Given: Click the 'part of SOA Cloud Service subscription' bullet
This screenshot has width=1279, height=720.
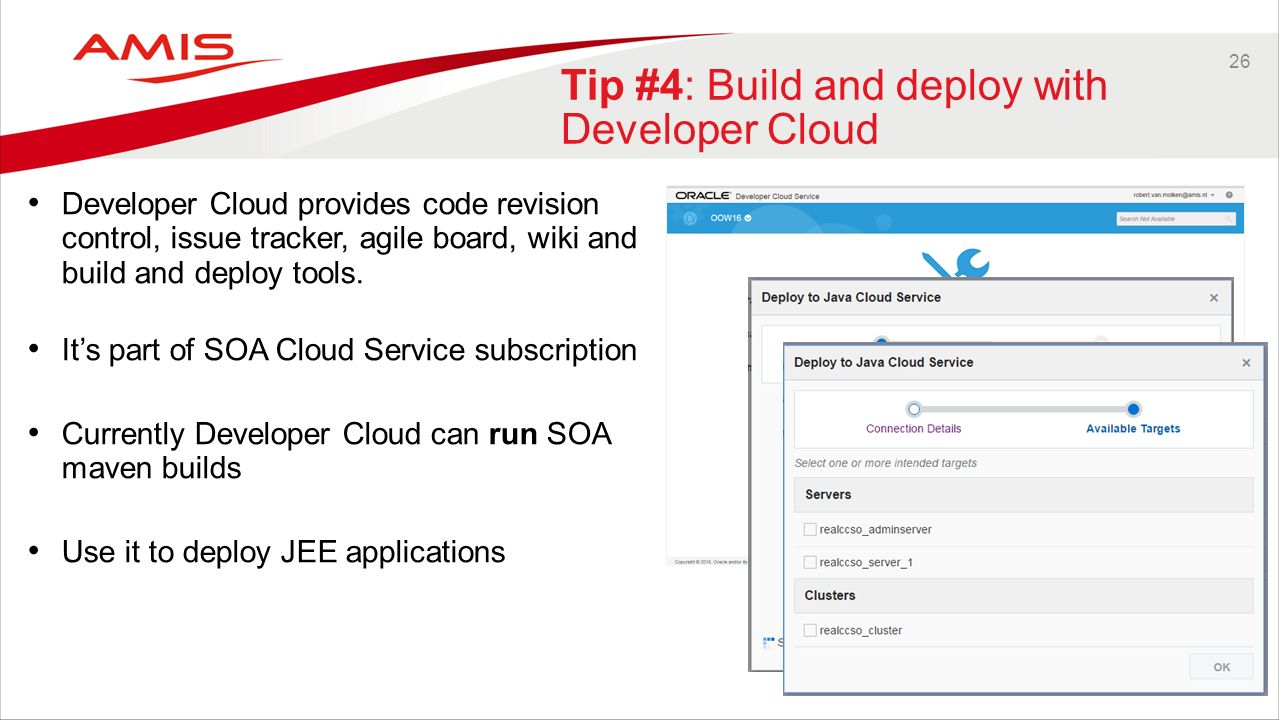Looking at the screenshot, I should point(349,350).
